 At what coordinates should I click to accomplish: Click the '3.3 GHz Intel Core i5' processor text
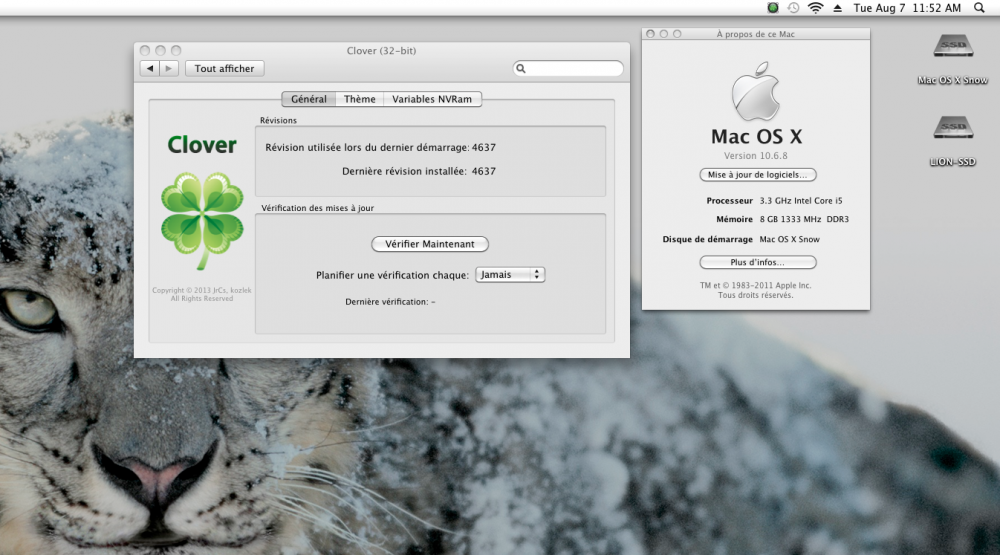pos(801,200)
